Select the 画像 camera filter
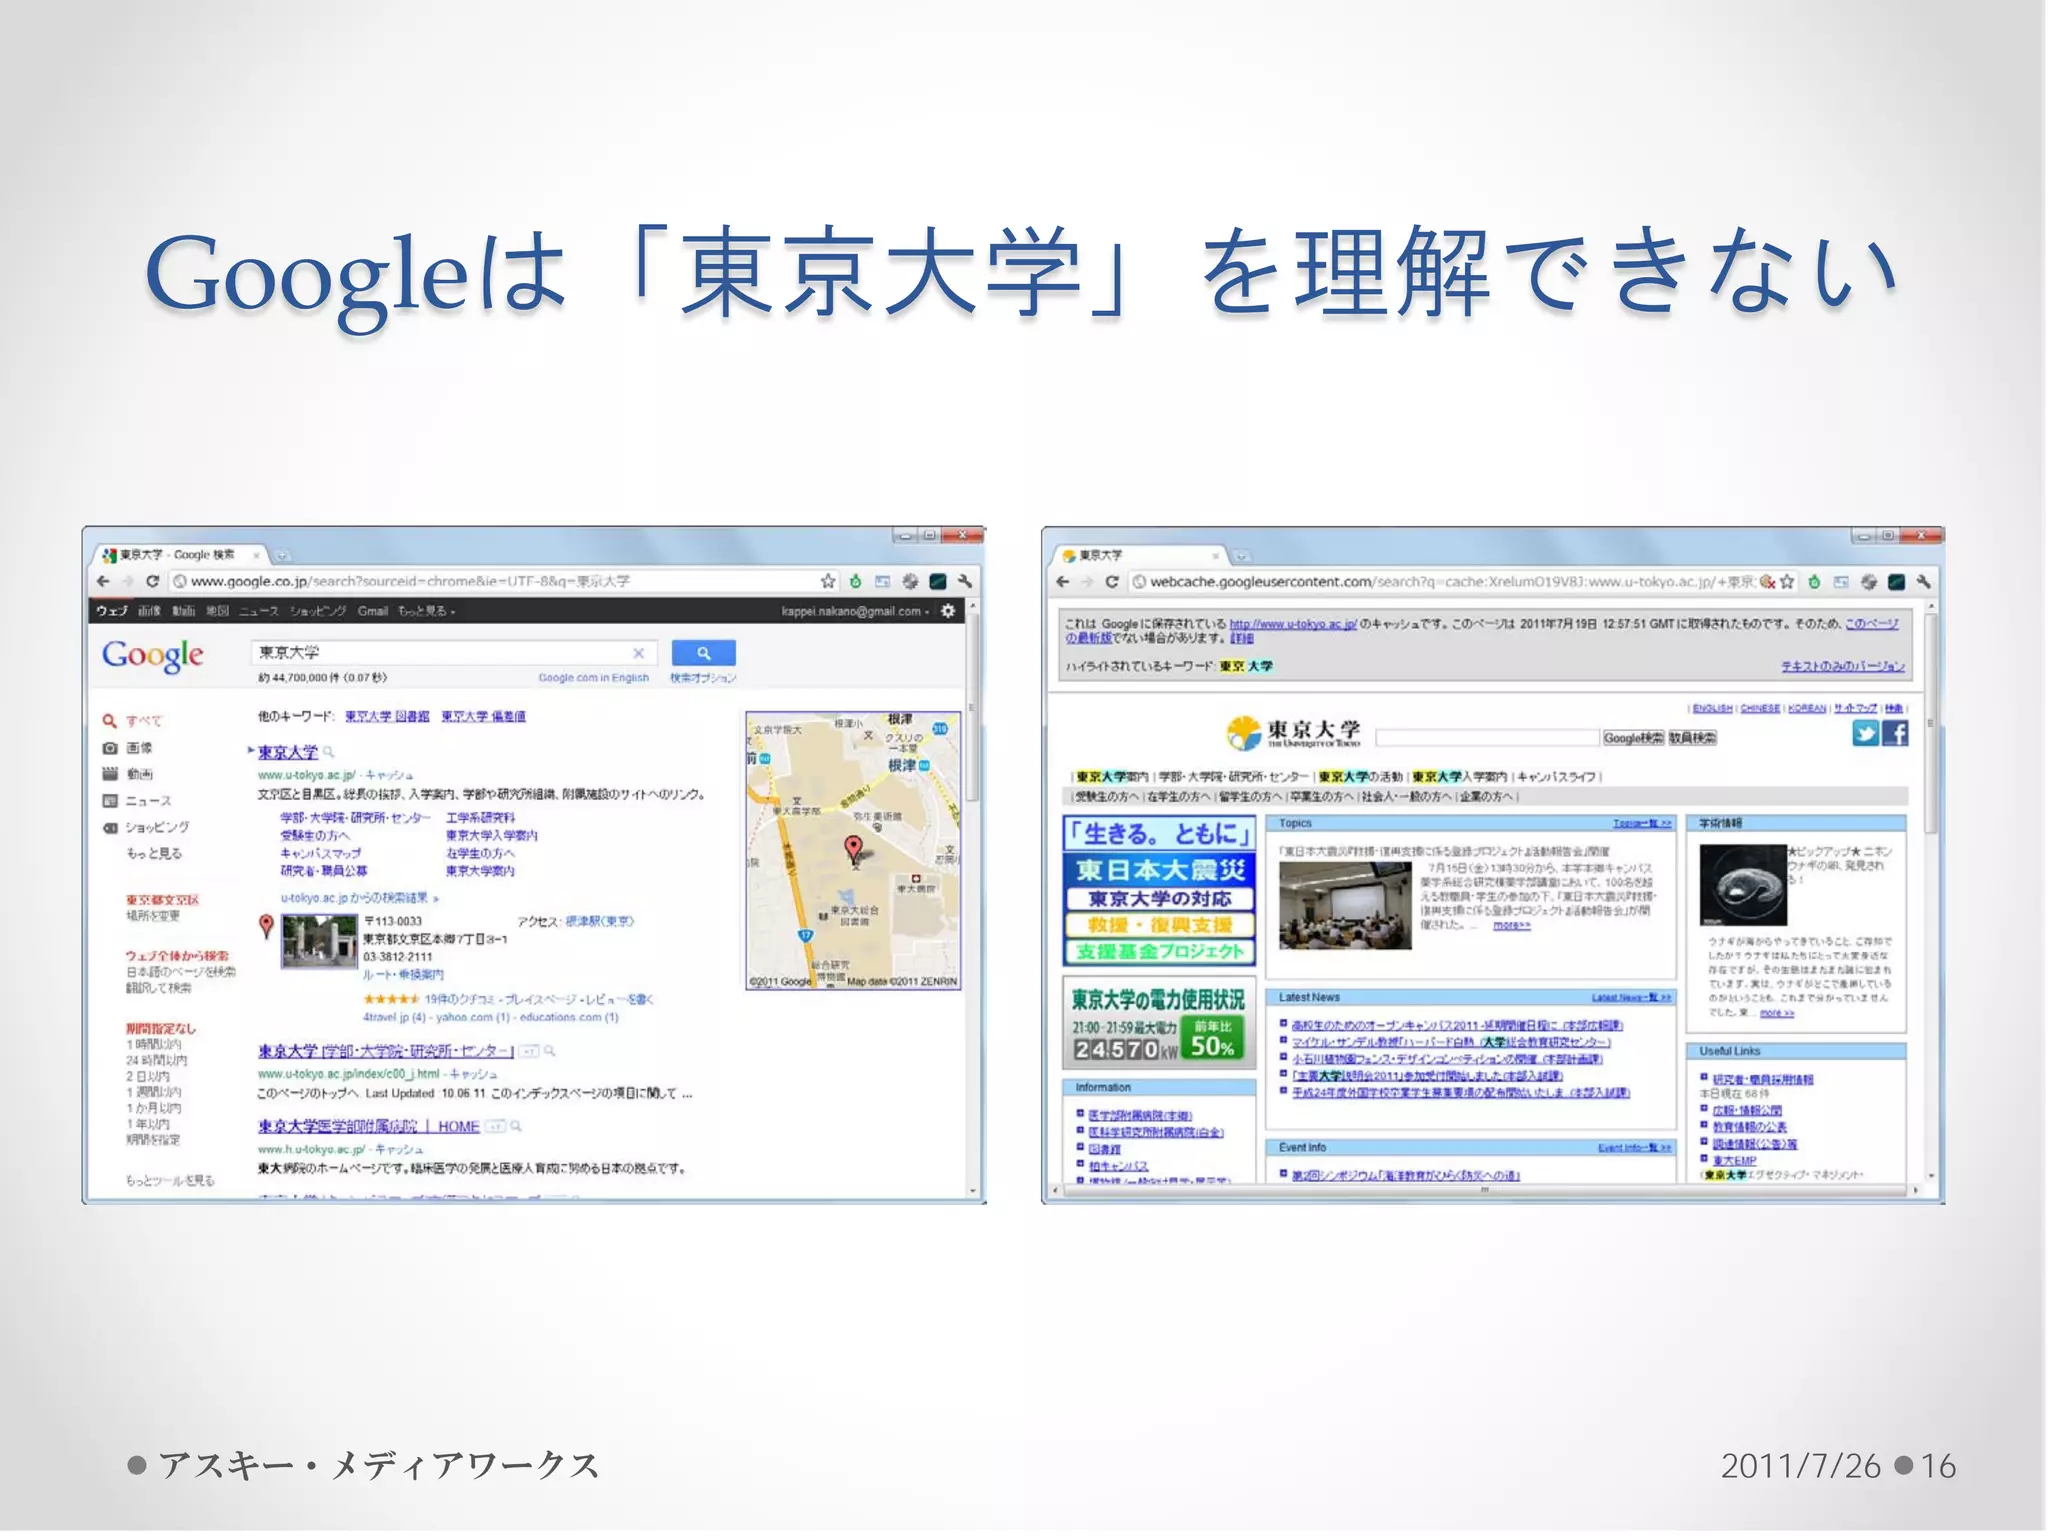2048x1536 pixels. coord(110,747)
